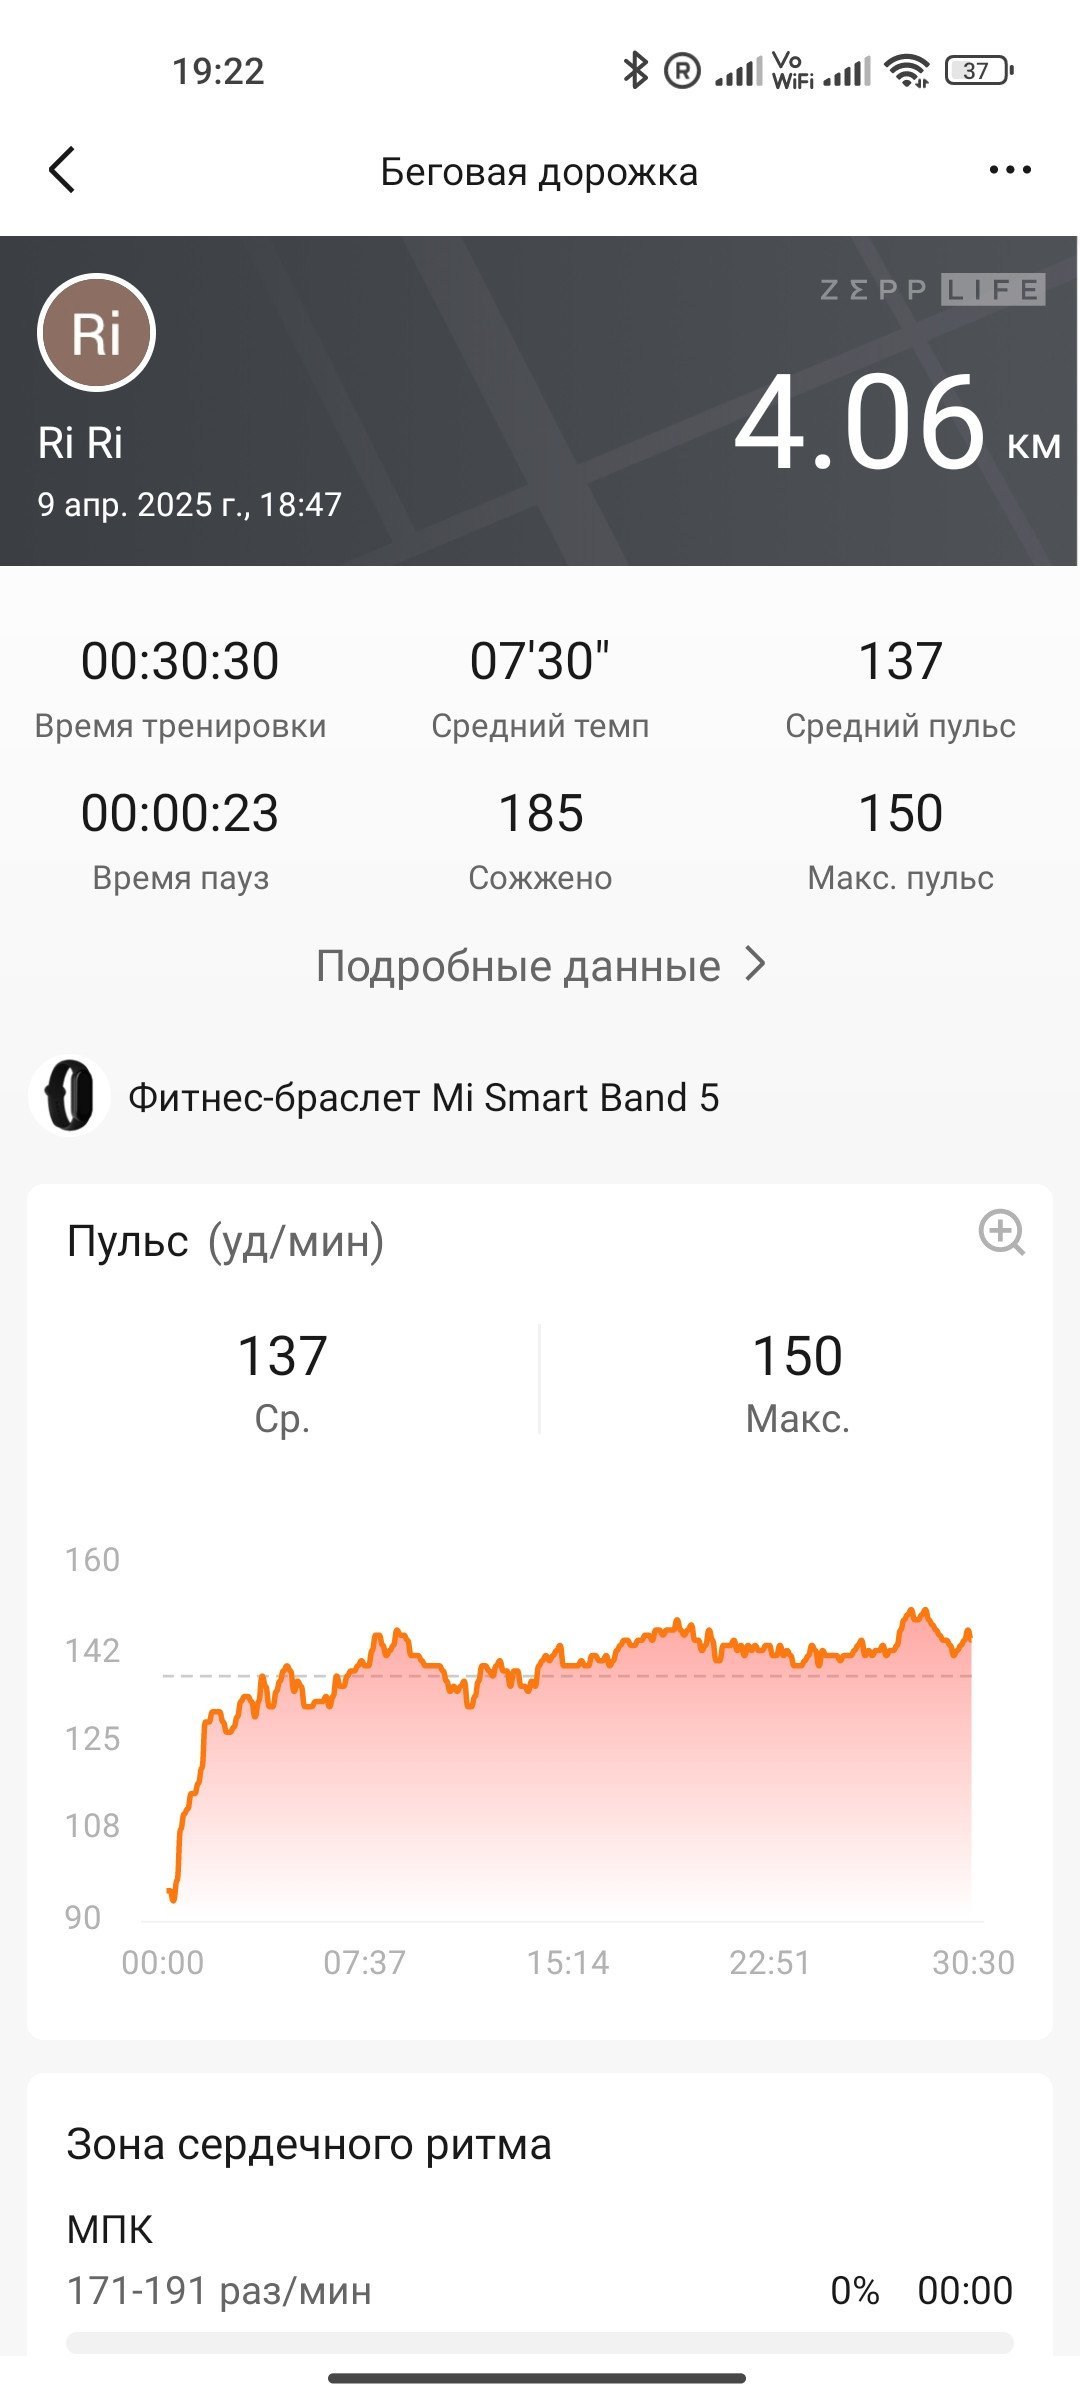Tap the 4.06 км distance value
This screenshot has height=2400, width=1080.
pos(897,422)
